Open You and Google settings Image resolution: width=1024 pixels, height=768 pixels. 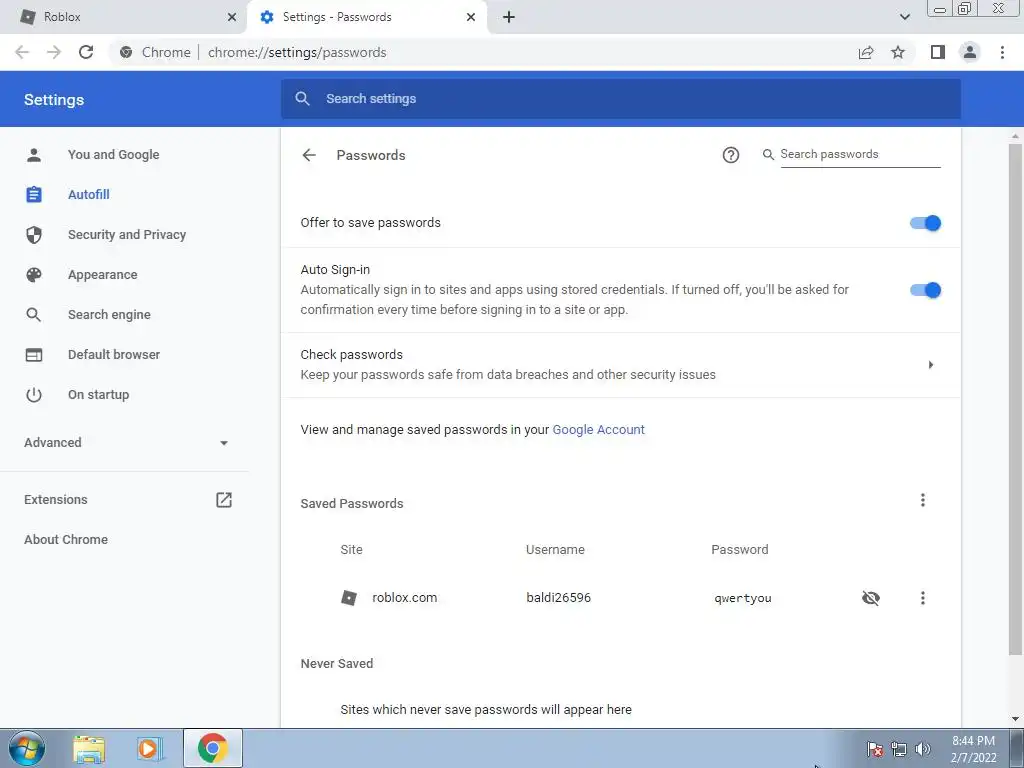tap(114, 155)
